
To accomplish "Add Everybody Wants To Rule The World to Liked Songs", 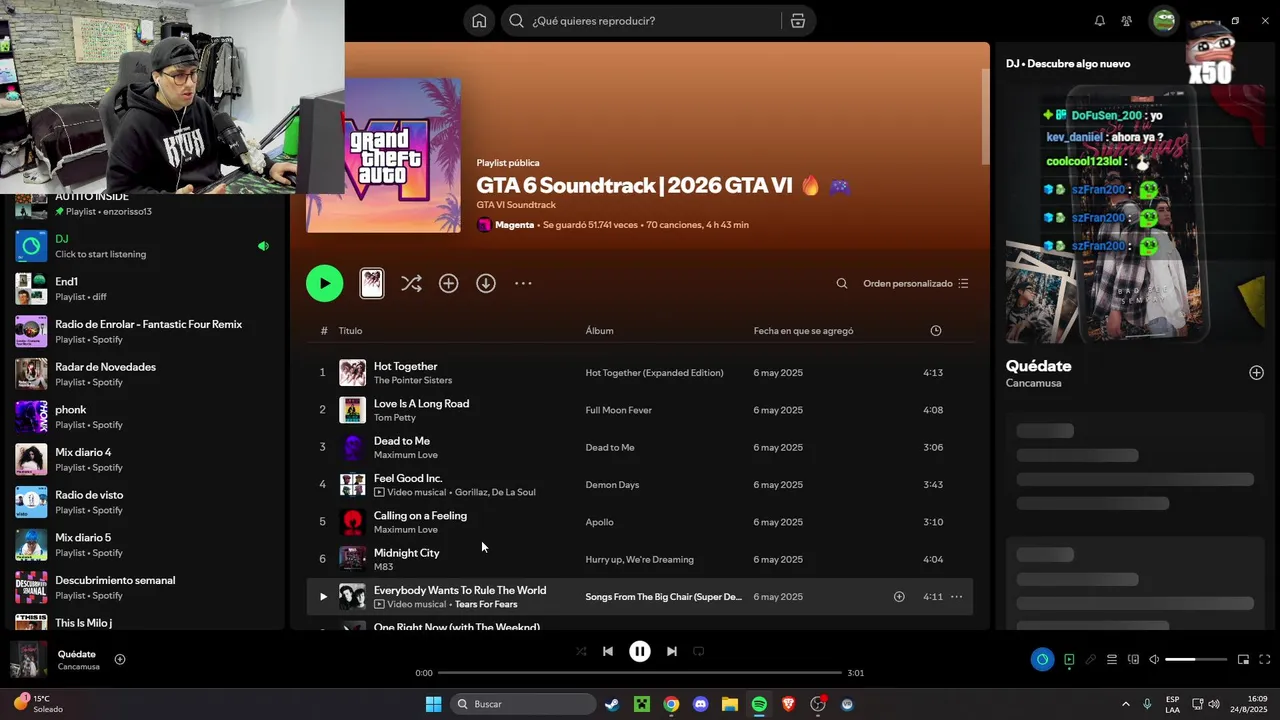I will (899, 597).
